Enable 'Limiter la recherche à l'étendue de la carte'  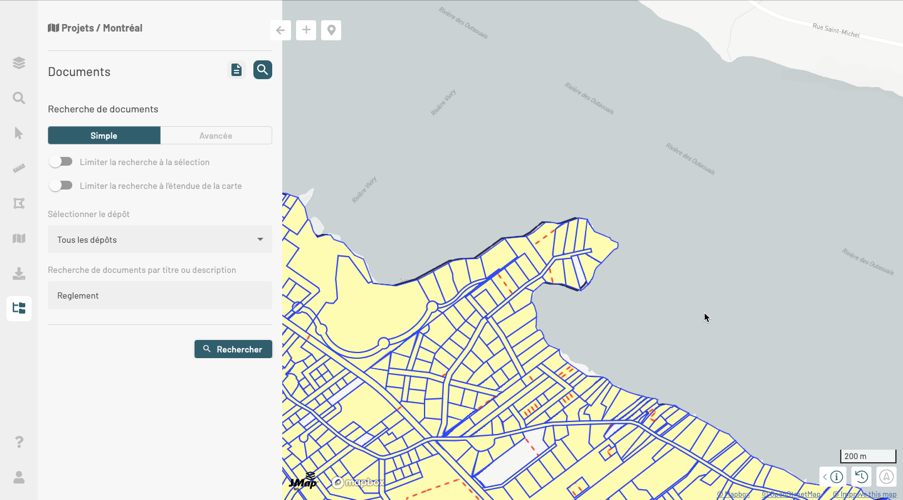tap(61, 186)
